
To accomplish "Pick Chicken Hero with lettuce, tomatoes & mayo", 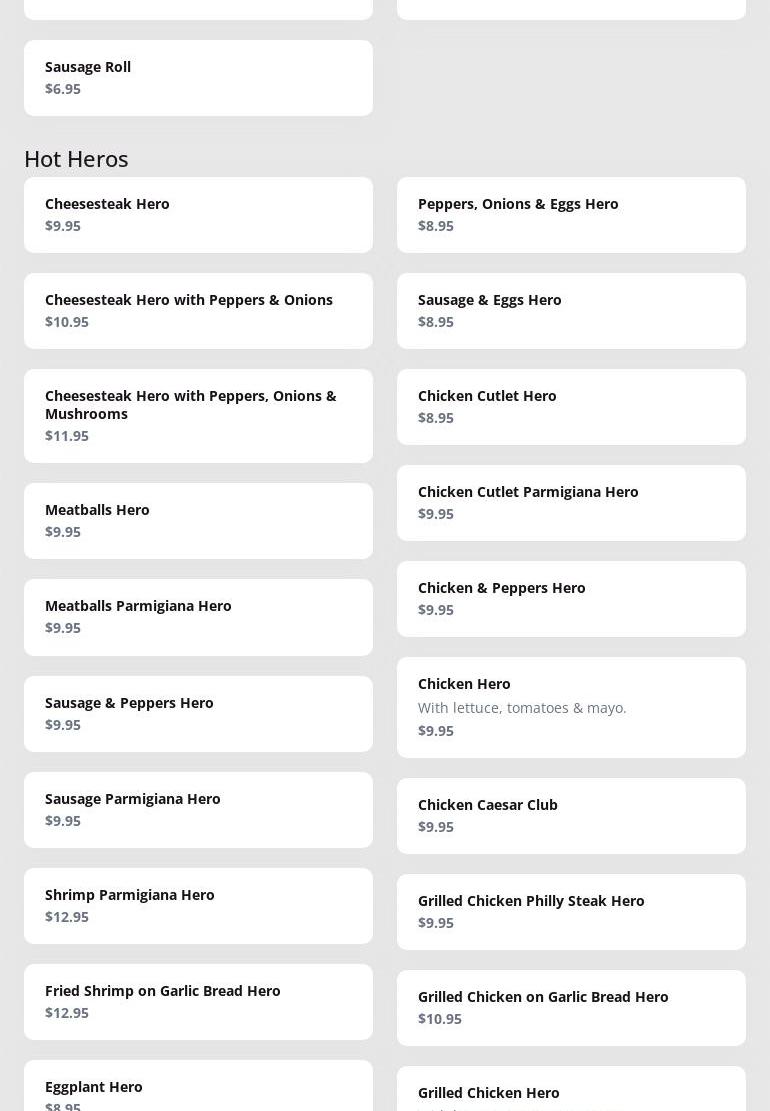I will pyautogui.click(x=571, y=707).
